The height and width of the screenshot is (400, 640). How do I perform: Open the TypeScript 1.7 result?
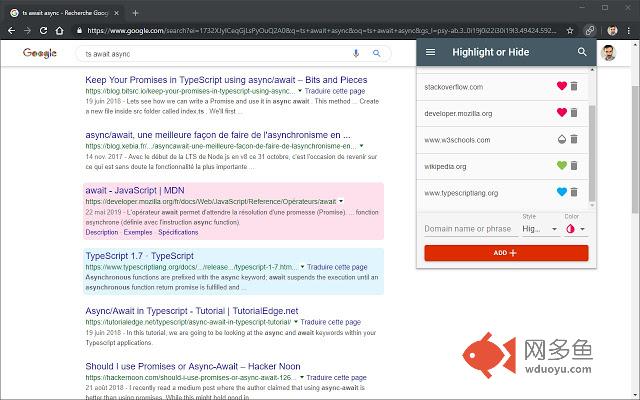click(139, 256)
